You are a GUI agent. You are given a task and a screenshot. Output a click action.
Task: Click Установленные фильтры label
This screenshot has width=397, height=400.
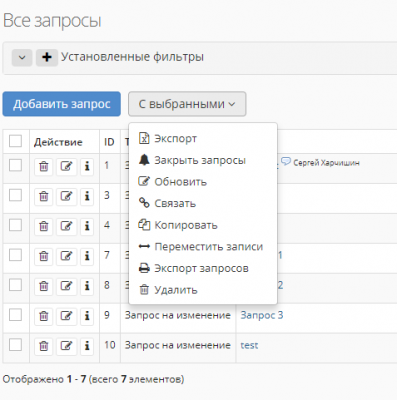132,57
